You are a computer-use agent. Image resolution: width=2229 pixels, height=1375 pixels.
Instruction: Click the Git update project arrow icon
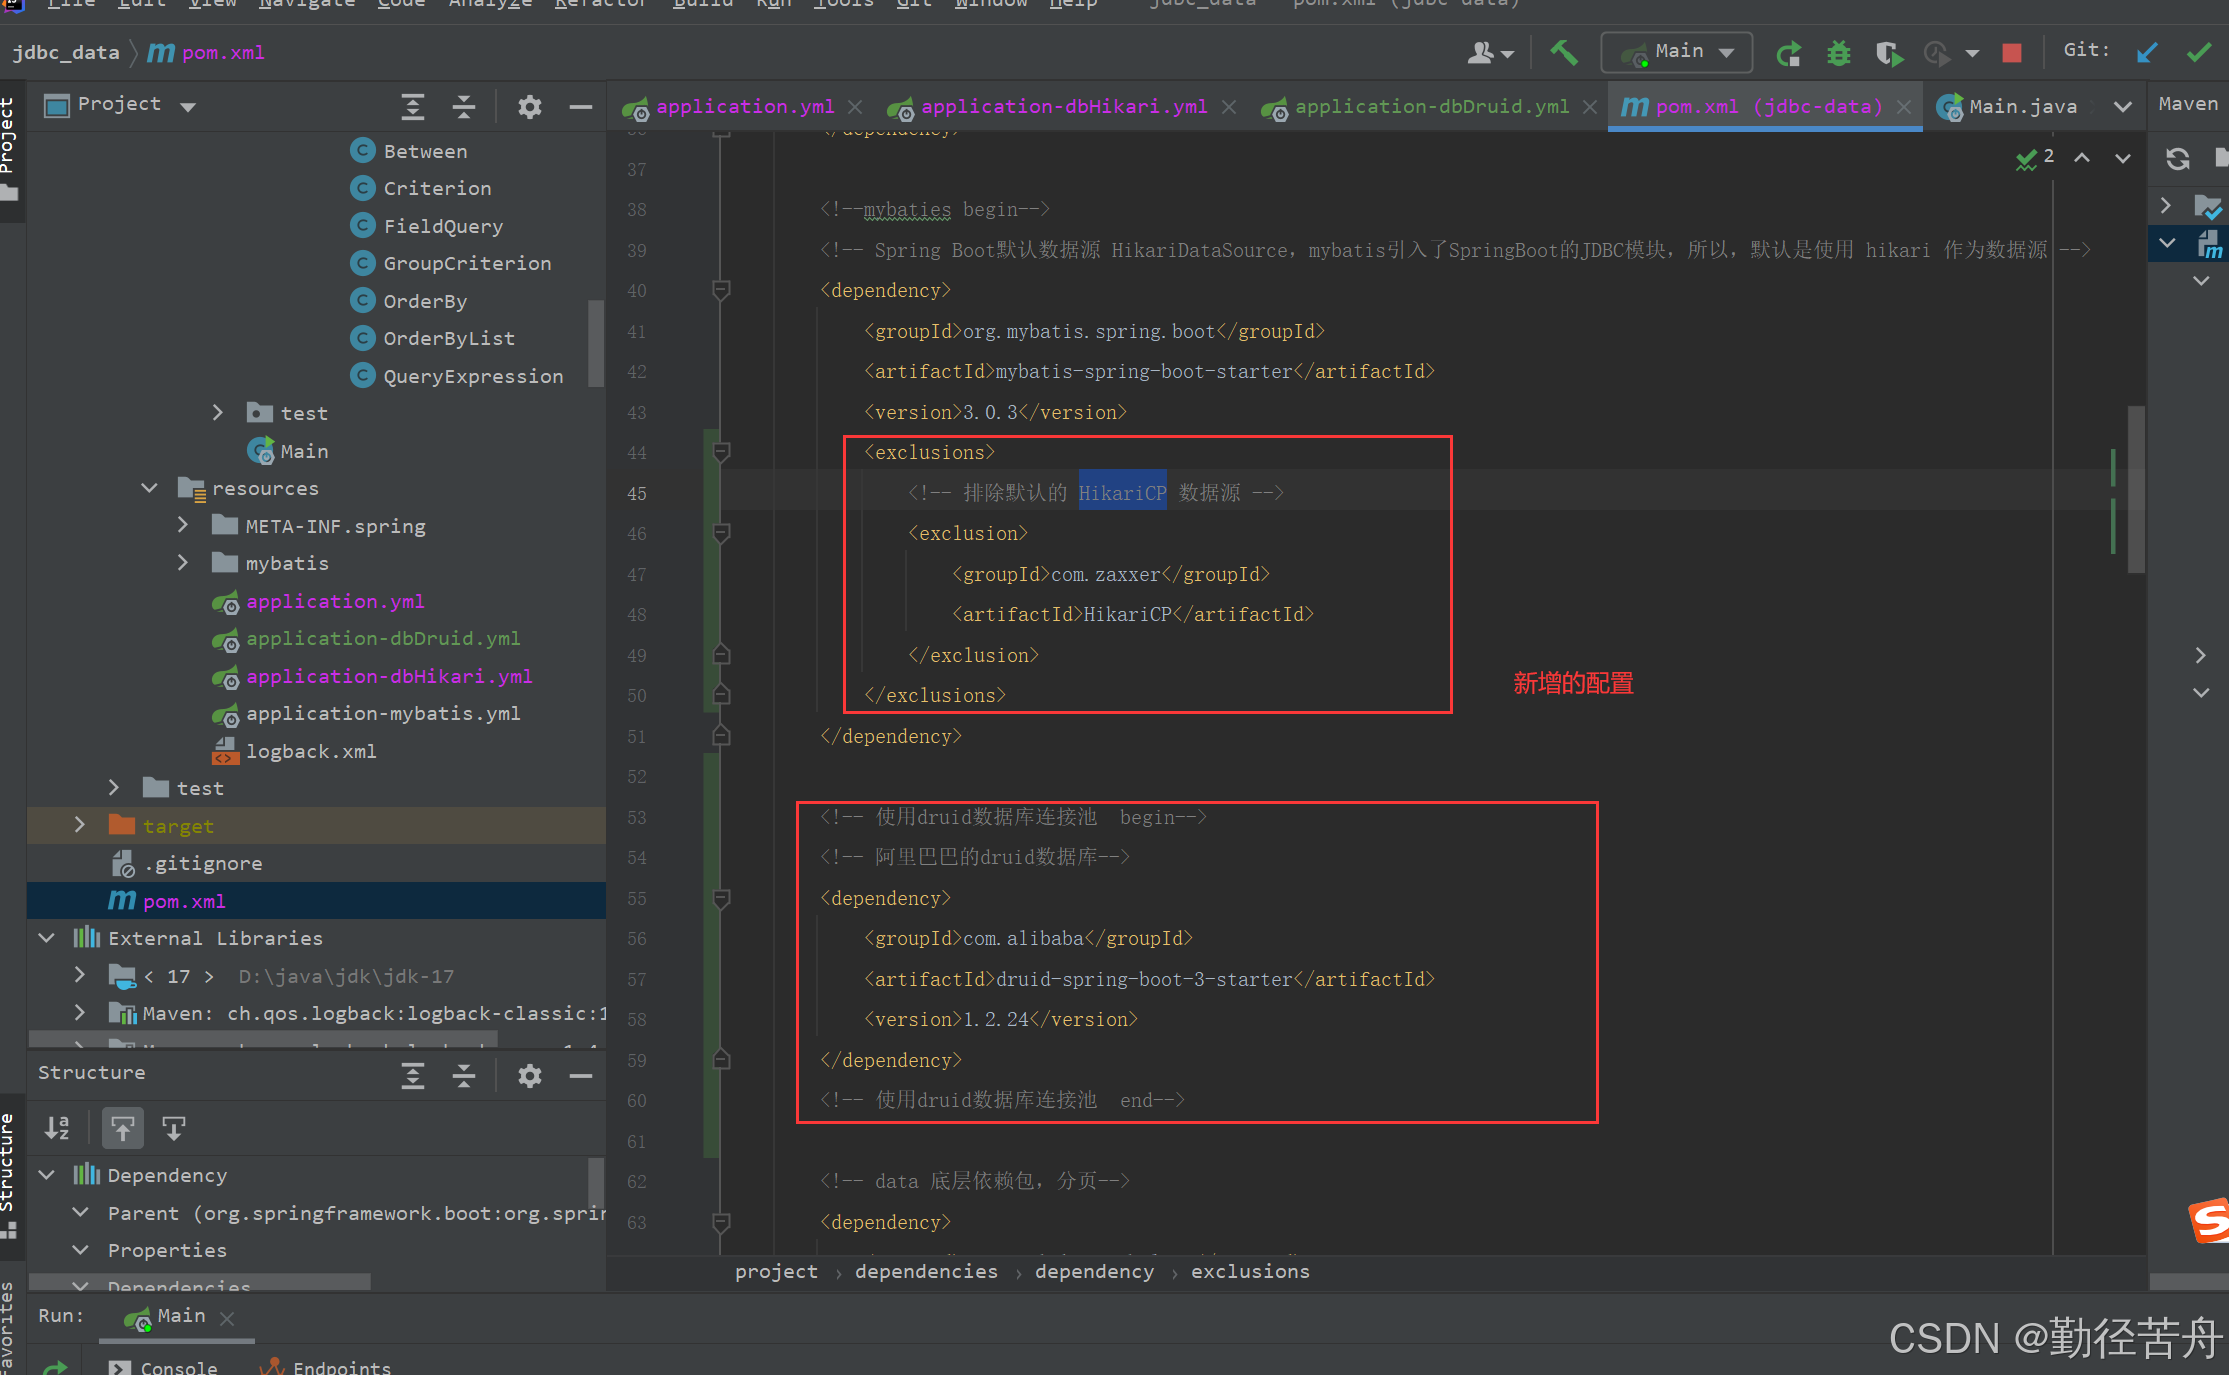pyautogui.click(x=2146, y=53)
